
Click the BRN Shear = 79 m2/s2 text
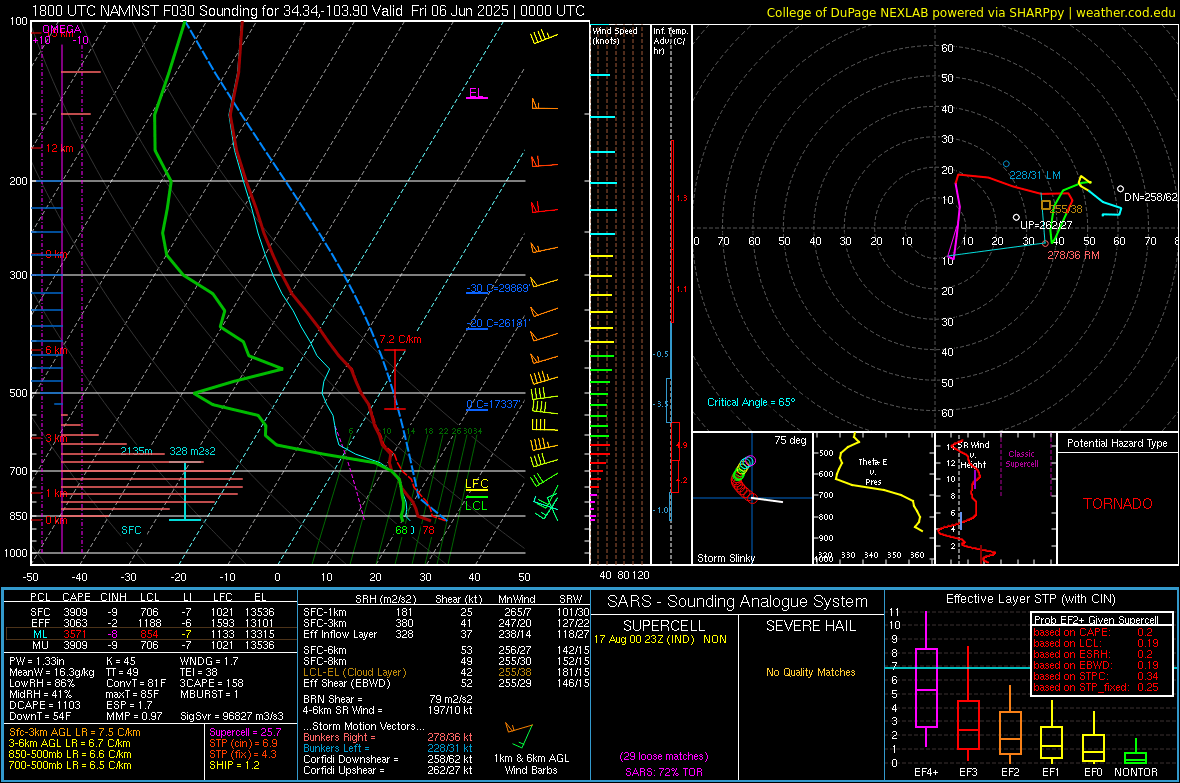pyautogui.click(x=388, y=699)
